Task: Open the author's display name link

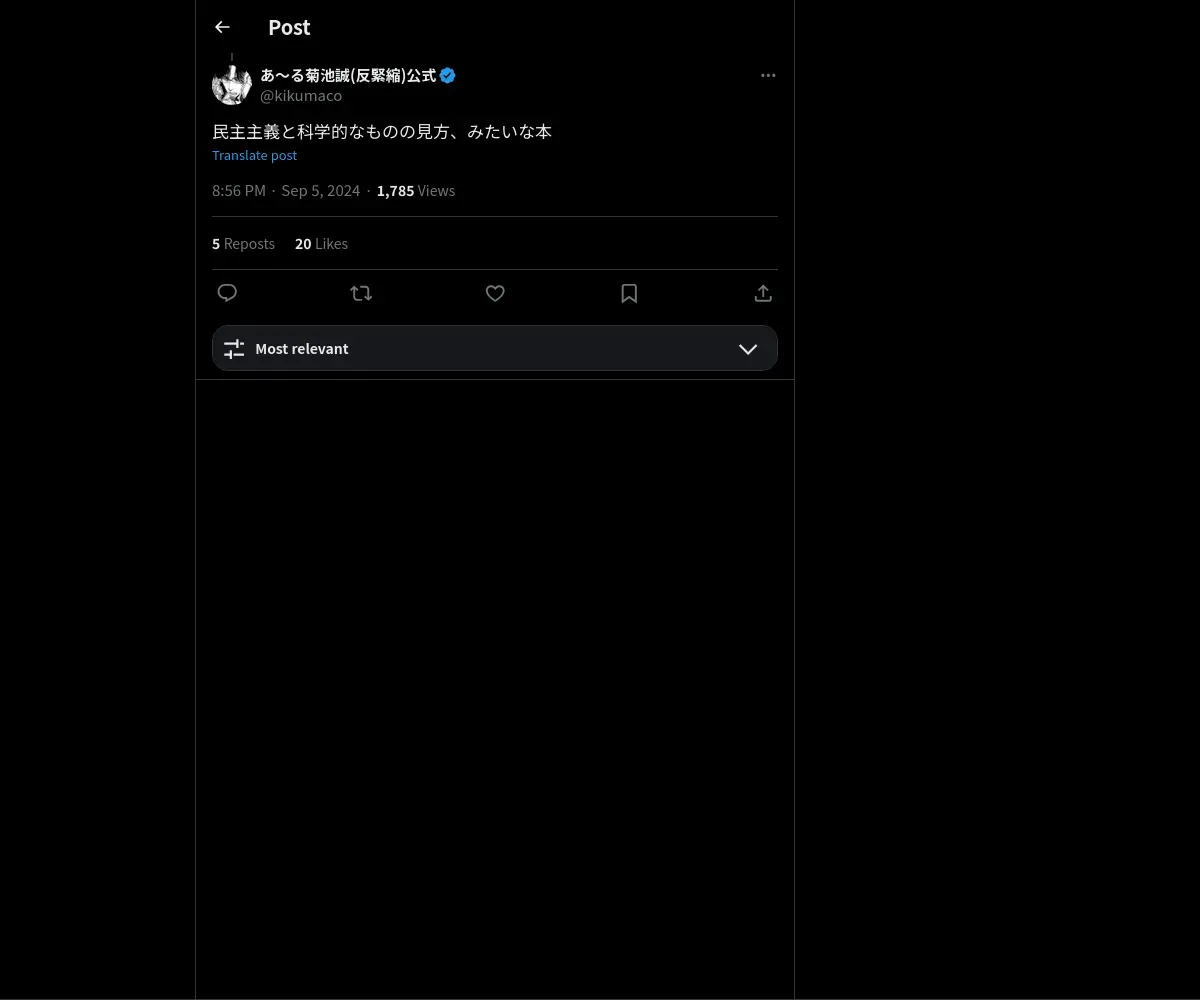Action: coord(348,76)
